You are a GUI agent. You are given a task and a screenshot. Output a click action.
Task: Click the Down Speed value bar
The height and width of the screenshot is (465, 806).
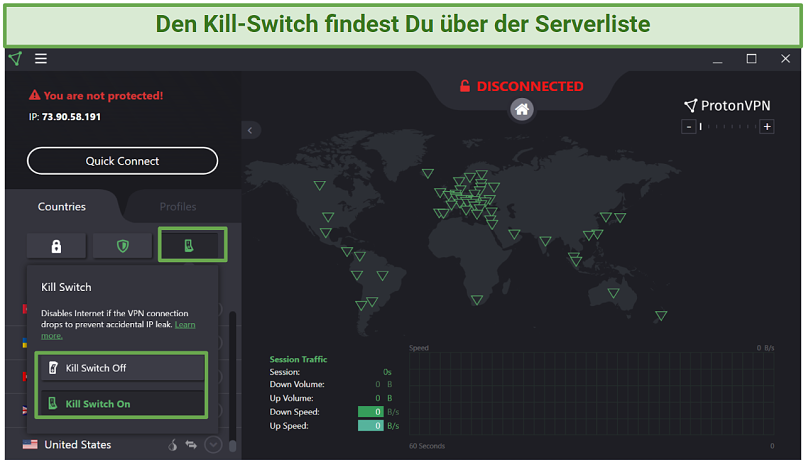point(371,412)
